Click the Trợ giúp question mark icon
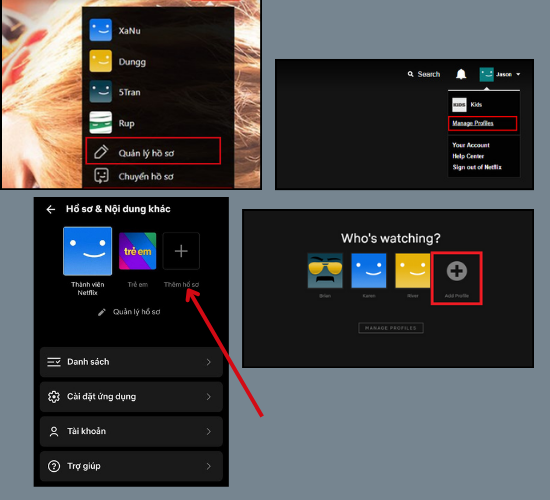The image size is (550, 500). click(54, 466)
